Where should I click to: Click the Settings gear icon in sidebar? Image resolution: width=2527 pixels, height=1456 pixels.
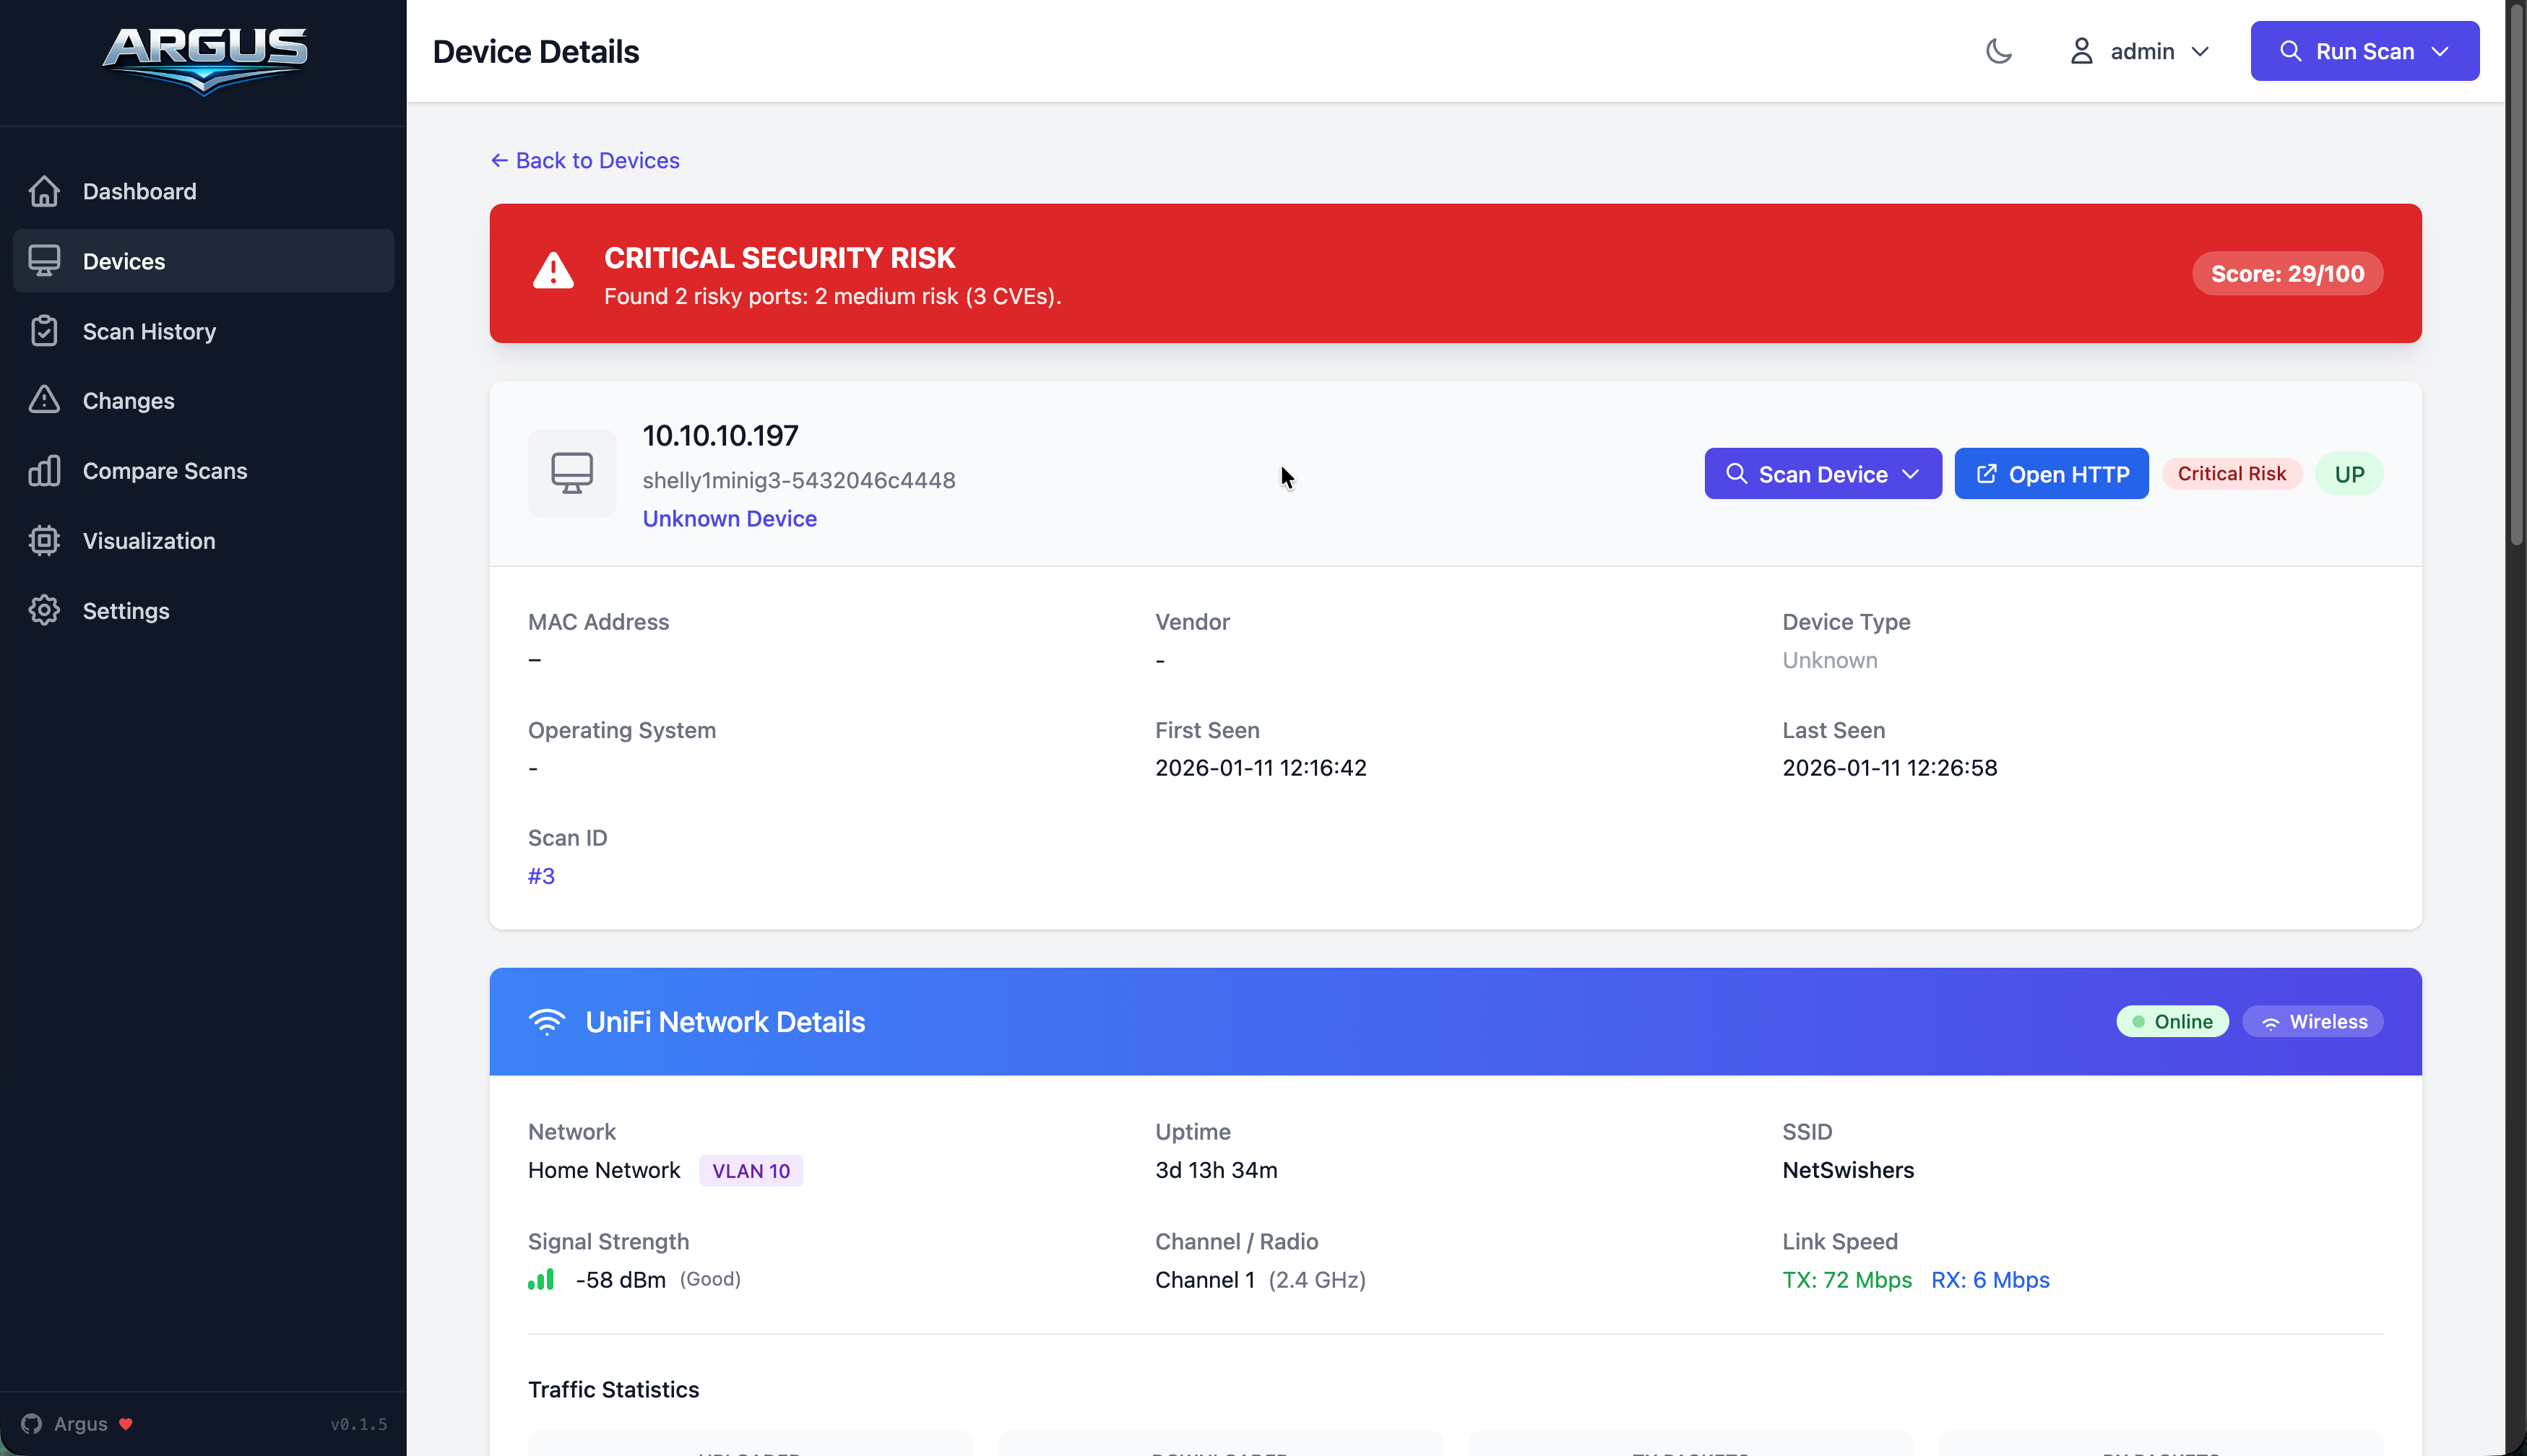(44, 611)
